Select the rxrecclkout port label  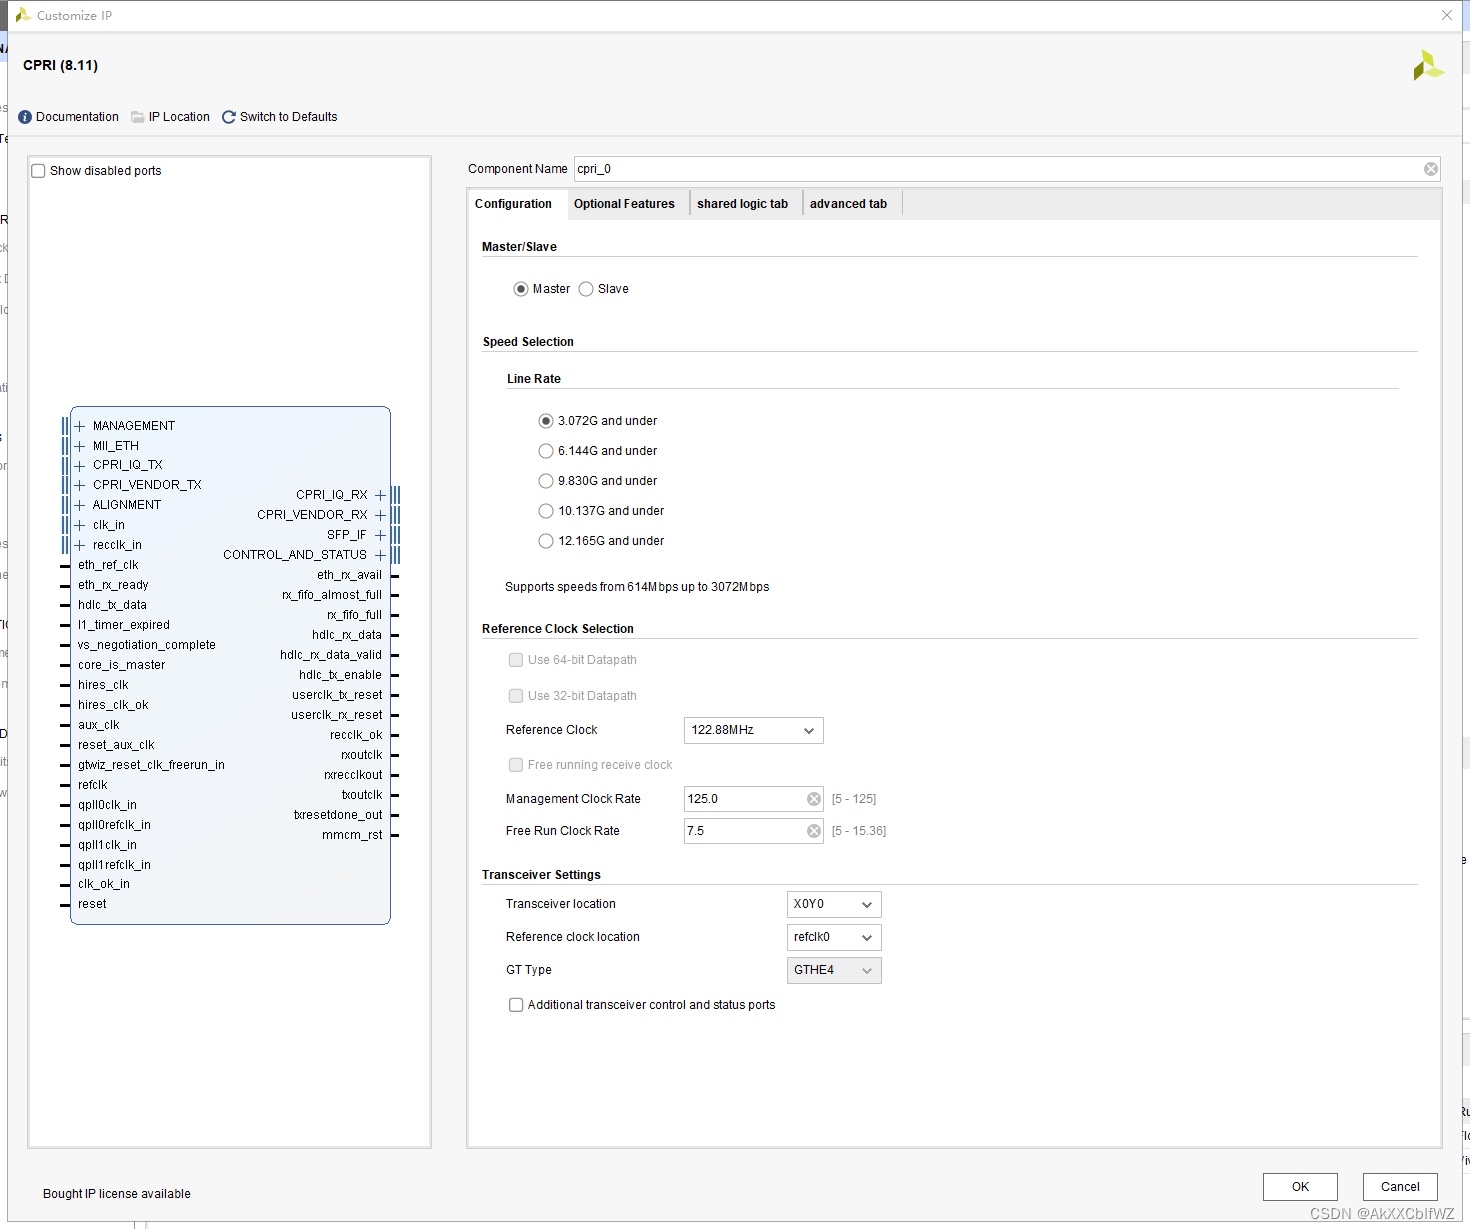coord(353,775)
